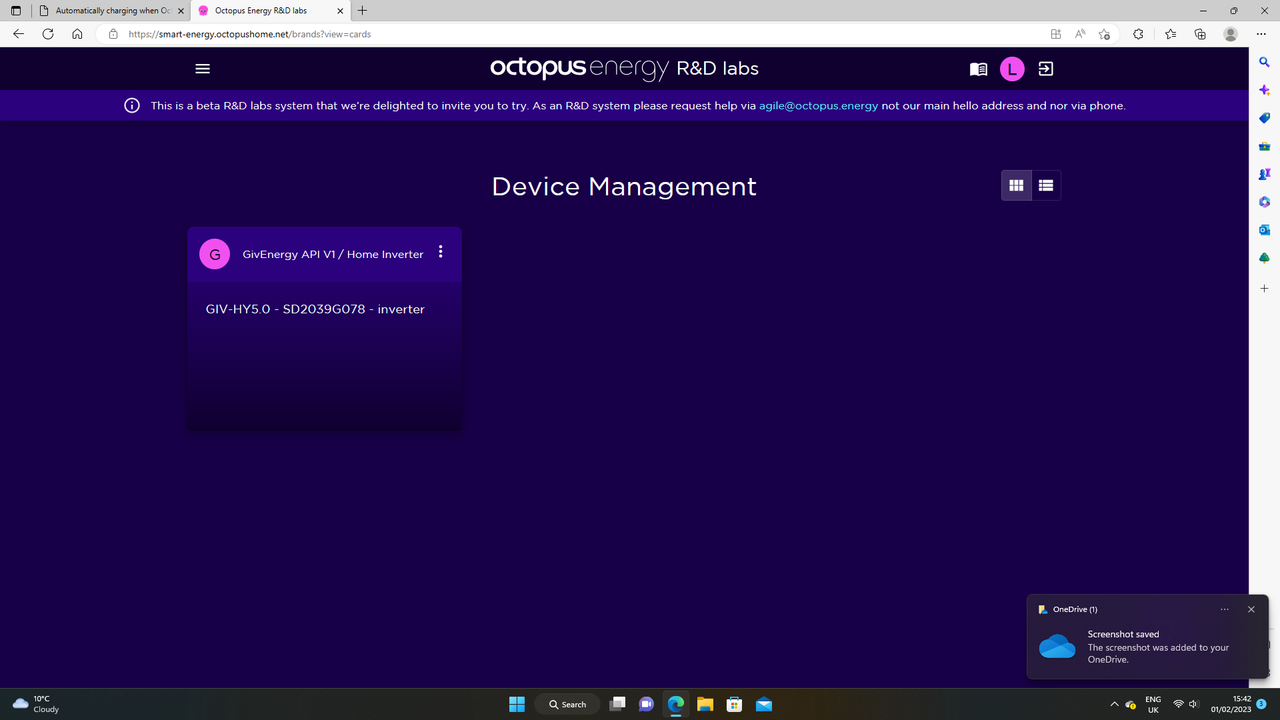The width and height of the screenshot is (1280, 720).
Task: Click the agile@octopus.energy email link
Action: (x=818, y=105)
